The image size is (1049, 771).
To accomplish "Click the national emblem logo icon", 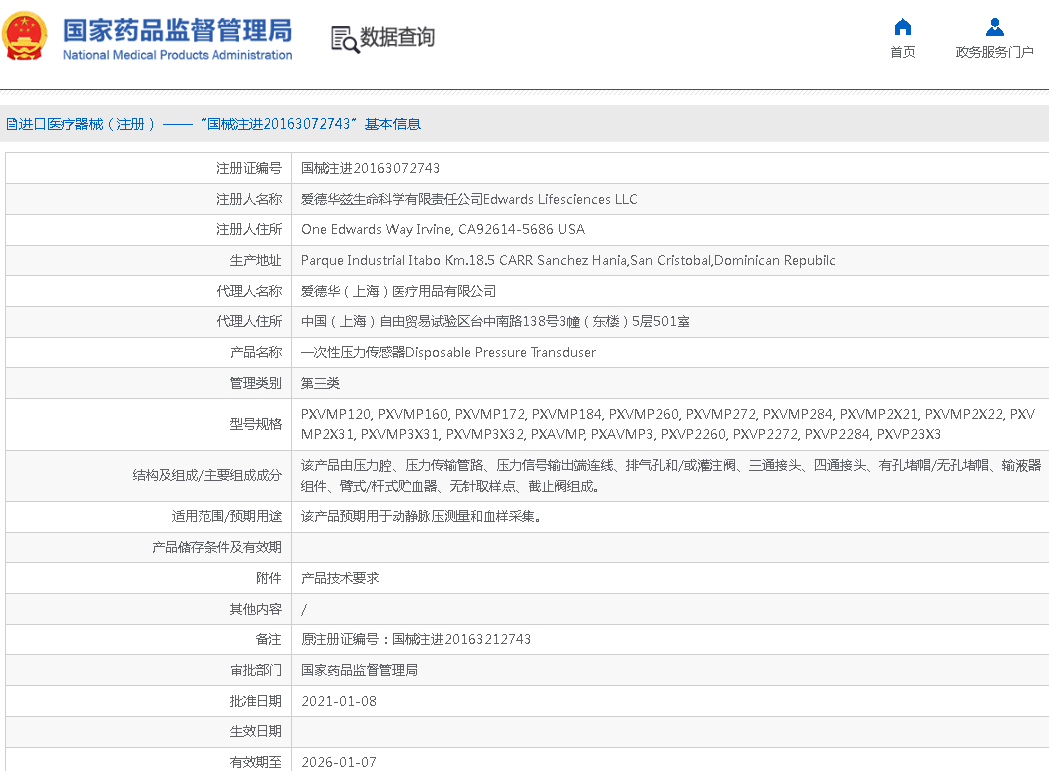I will point(25,36).
